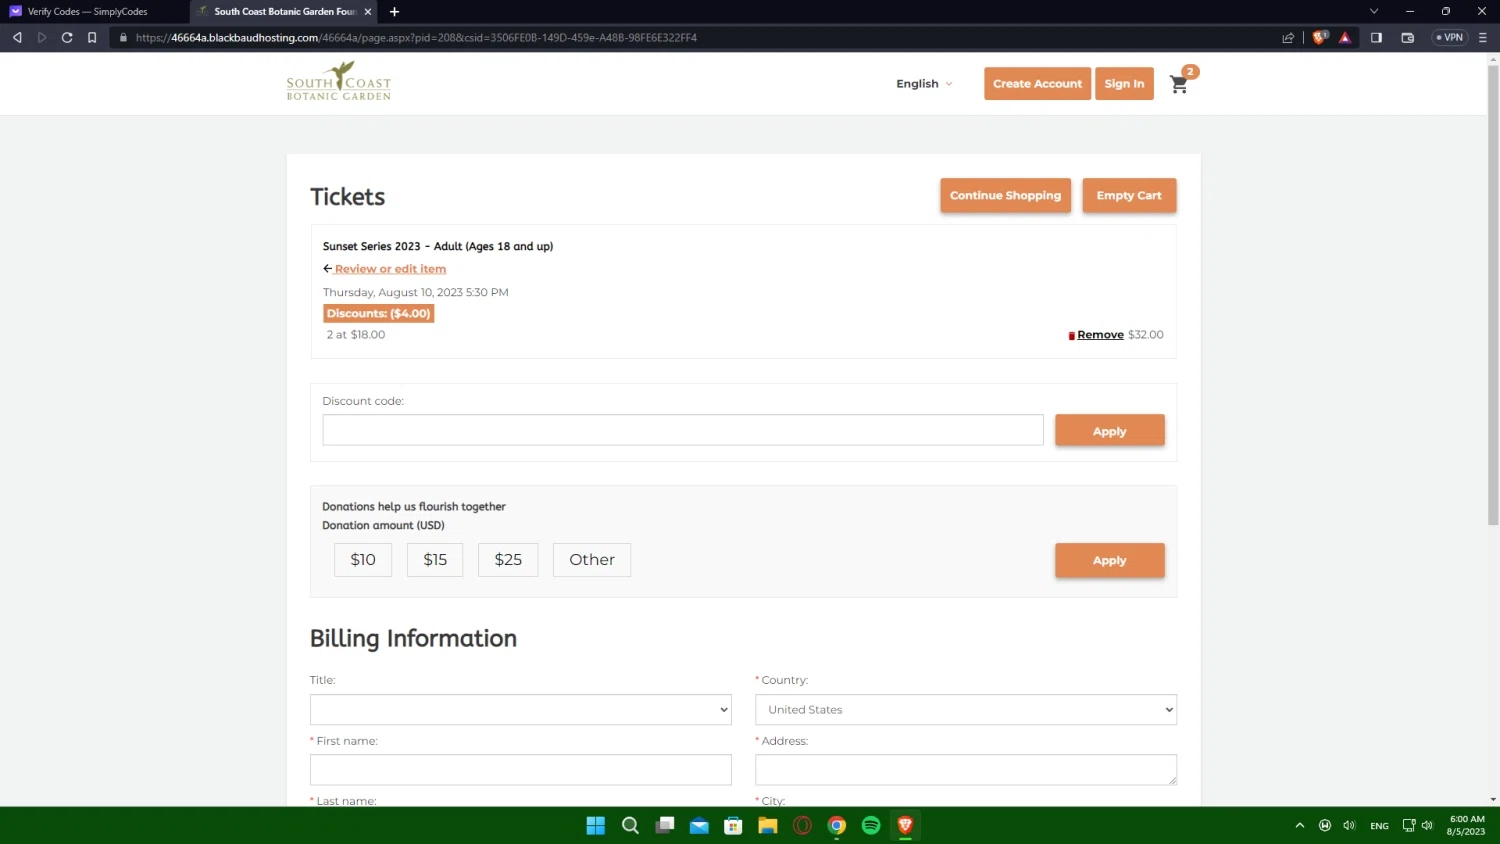
Task: Open Windows Start menu
Action: [596, 825]
